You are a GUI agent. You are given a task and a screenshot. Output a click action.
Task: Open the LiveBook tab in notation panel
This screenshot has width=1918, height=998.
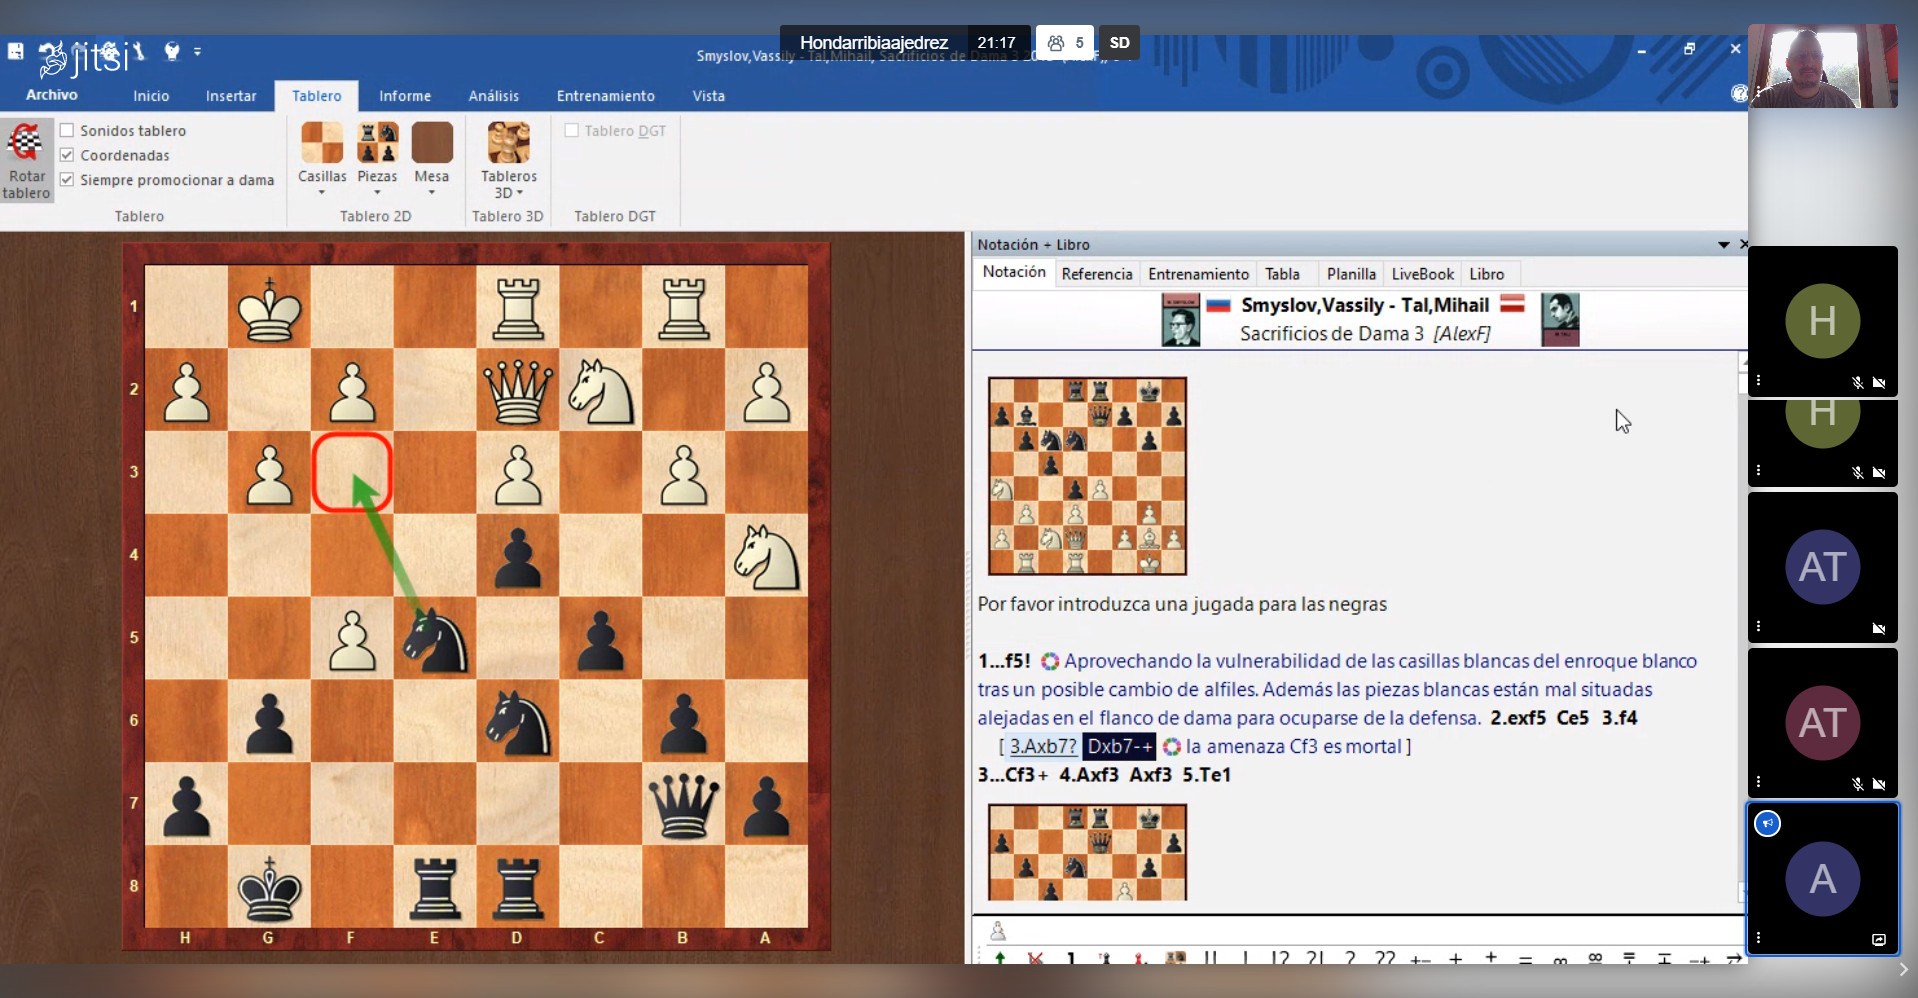(1422, 274)
